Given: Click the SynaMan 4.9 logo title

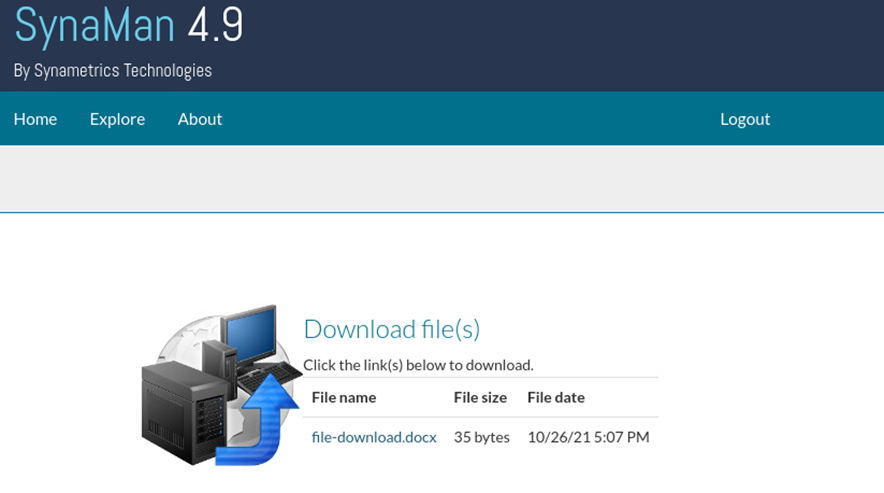Looking at the screenshot, I should point(129,25).
